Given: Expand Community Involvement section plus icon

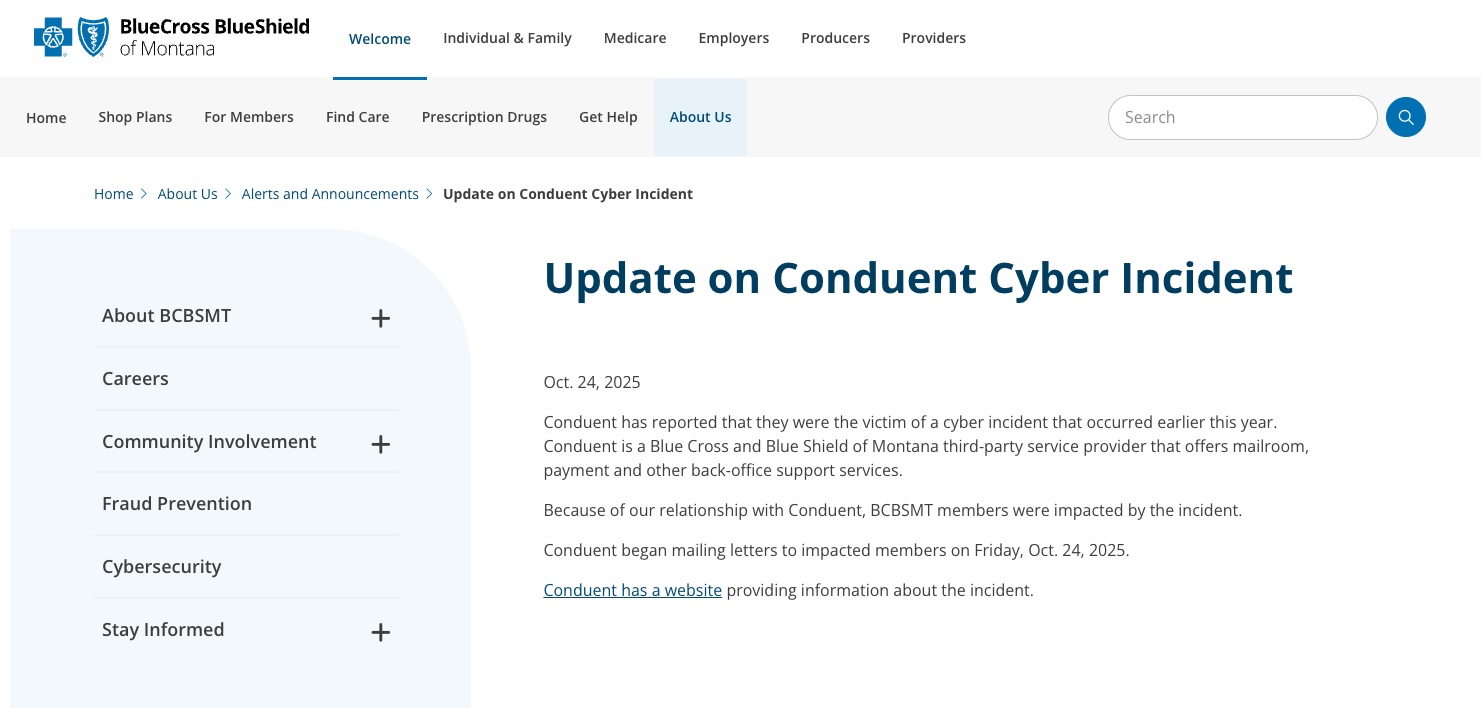Looking at the screenshot, I should click(x=380, y=444).
